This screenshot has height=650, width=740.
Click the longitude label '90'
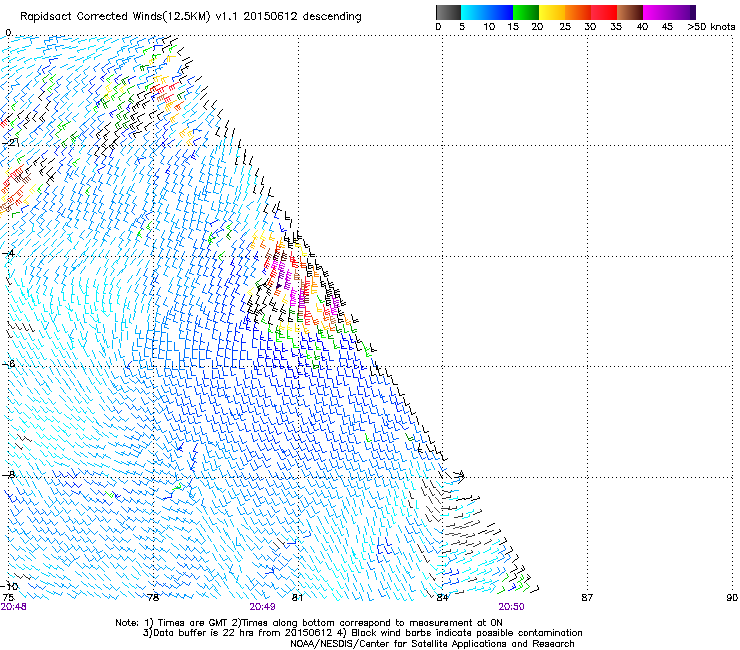[732, 598]
